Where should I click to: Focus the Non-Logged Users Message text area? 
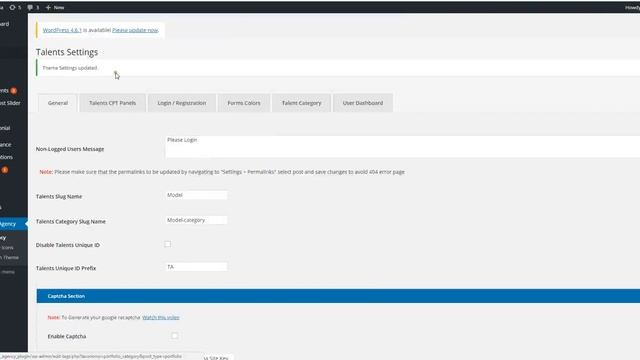click(x=402, y=147)
